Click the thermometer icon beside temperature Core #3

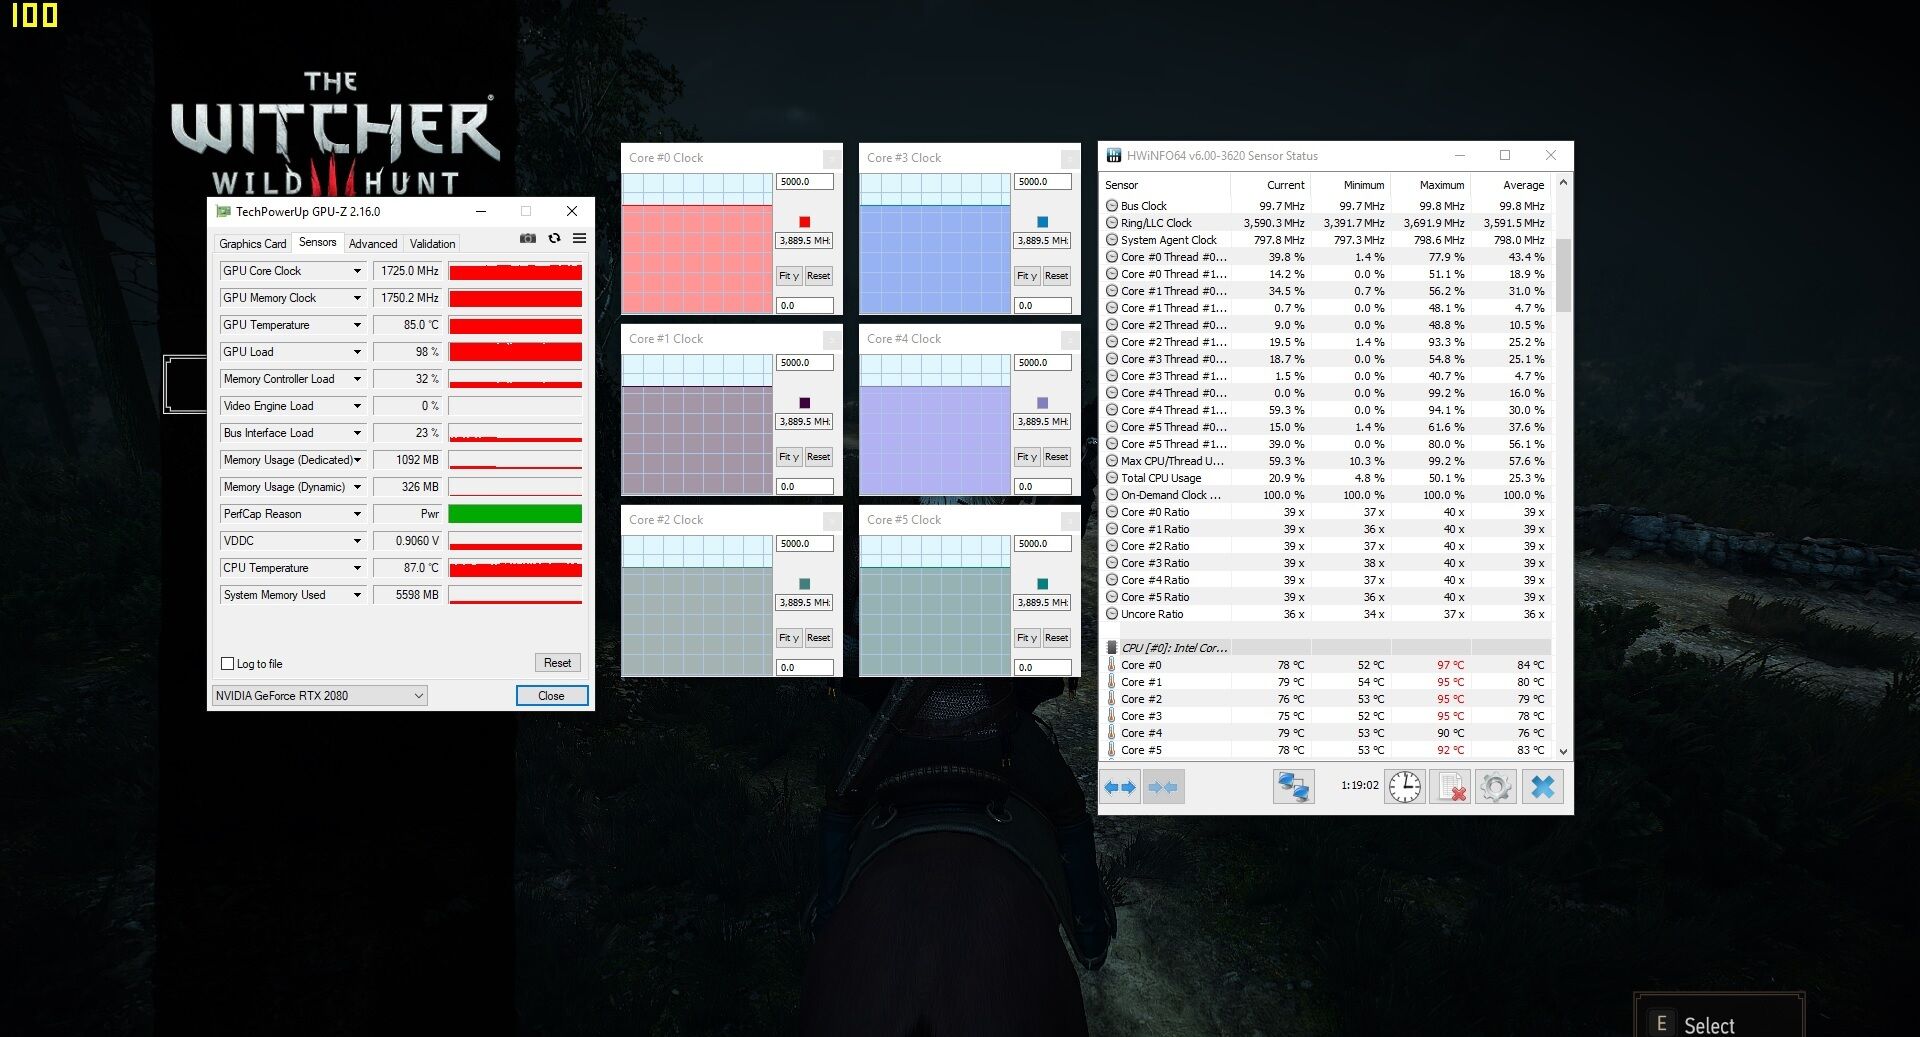pyautogui.click(x=1112, y=715)
